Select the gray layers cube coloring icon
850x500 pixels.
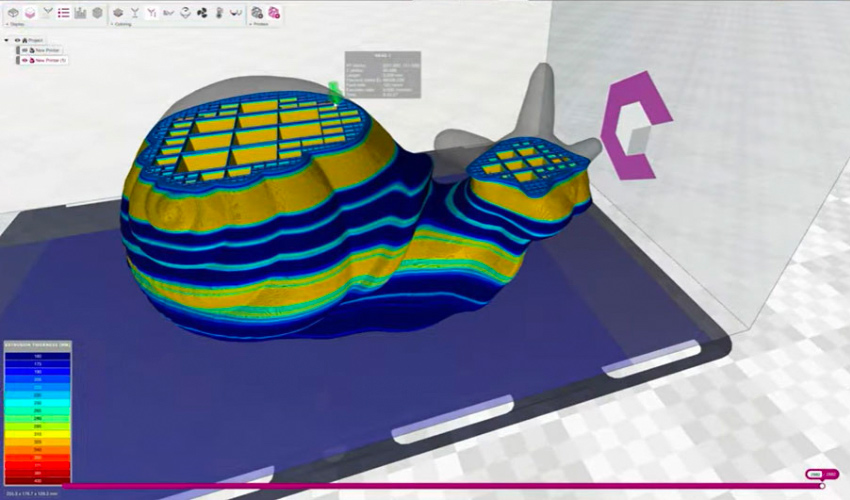click(118, 12)
